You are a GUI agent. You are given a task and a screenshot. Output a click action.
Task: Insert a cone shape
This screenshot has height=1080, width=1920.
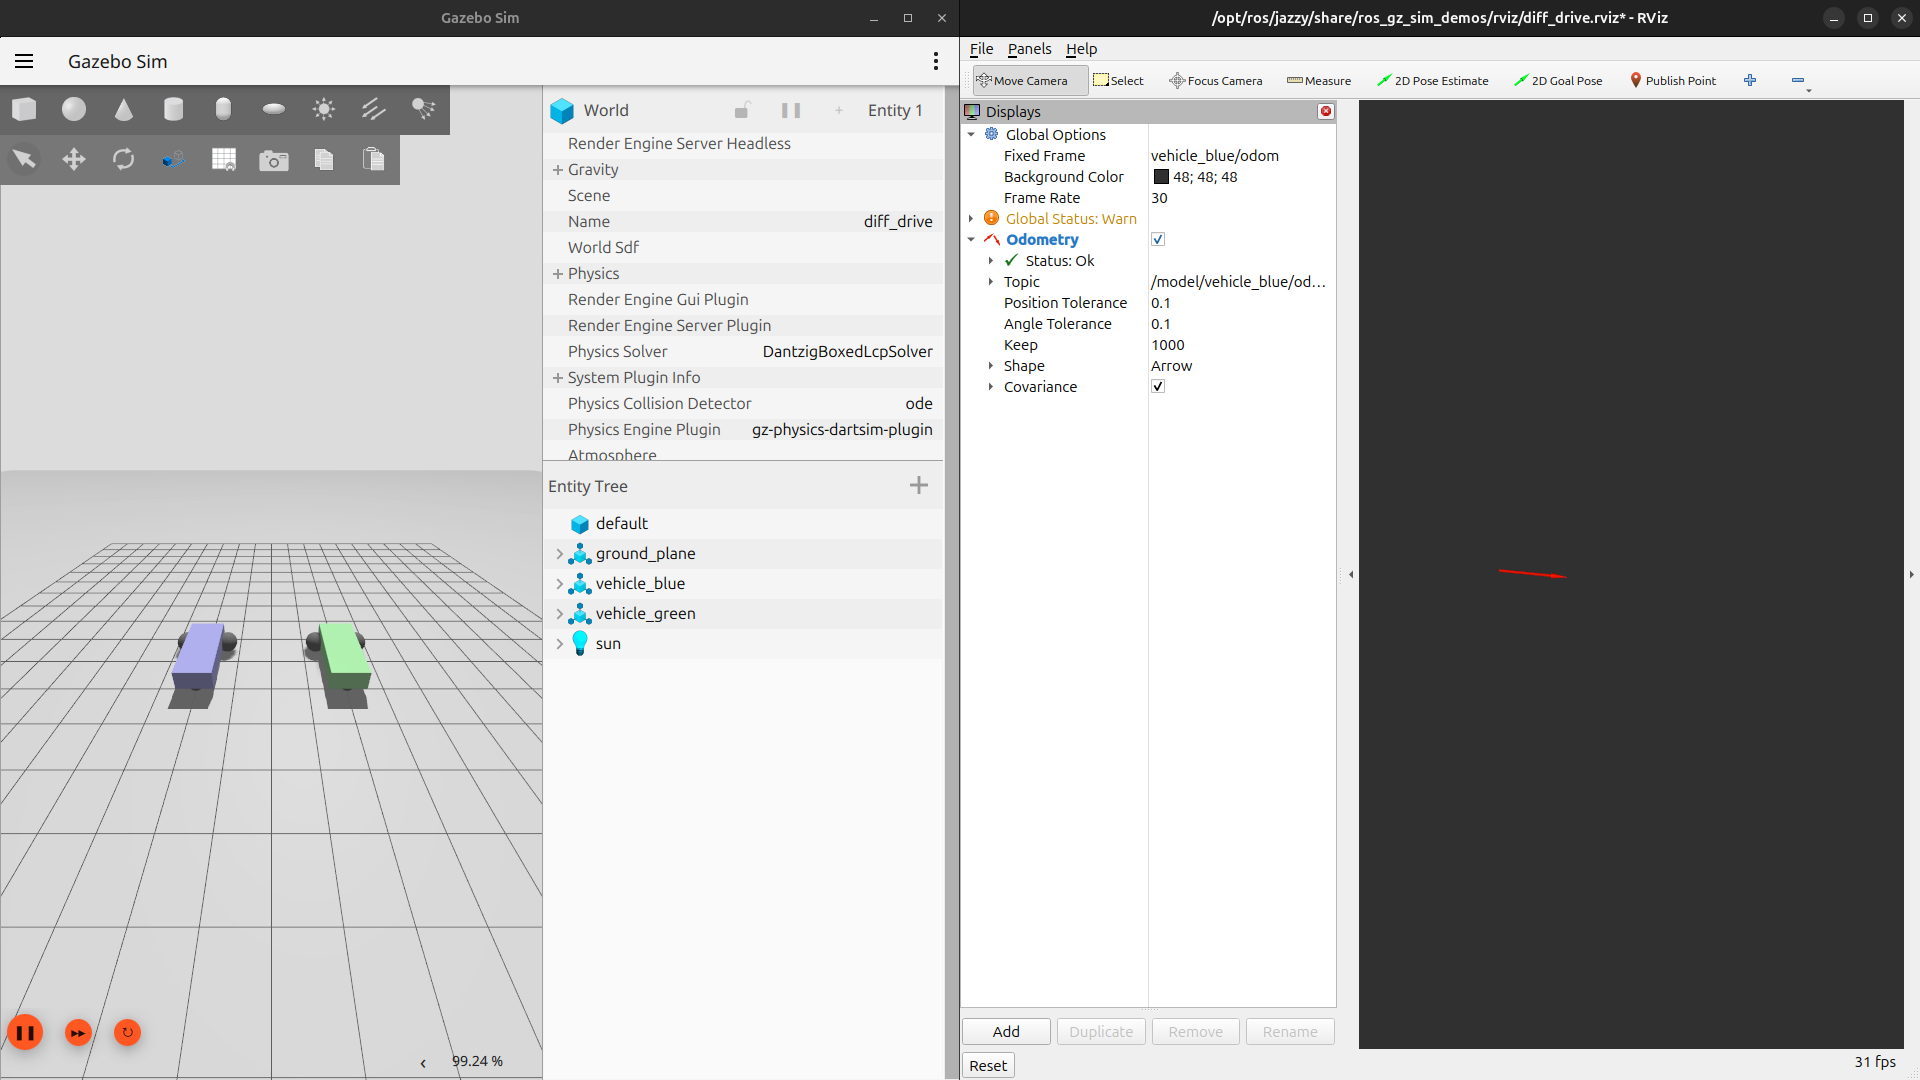(x=124, y=109)
